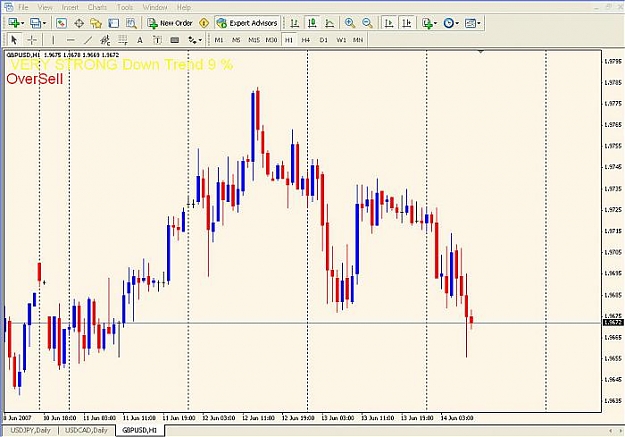Click the red 'OverSell' label
Screen dimensions: 625x437
[x=35, y=79]
